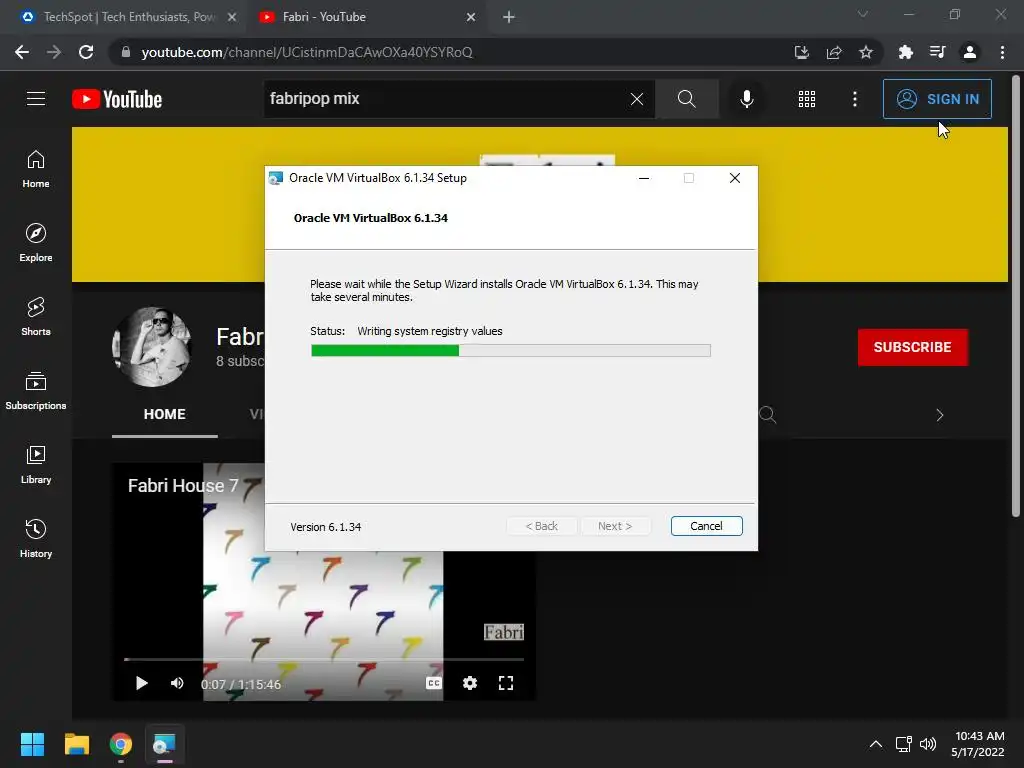Open Library in the sidebar

[36, 464]
